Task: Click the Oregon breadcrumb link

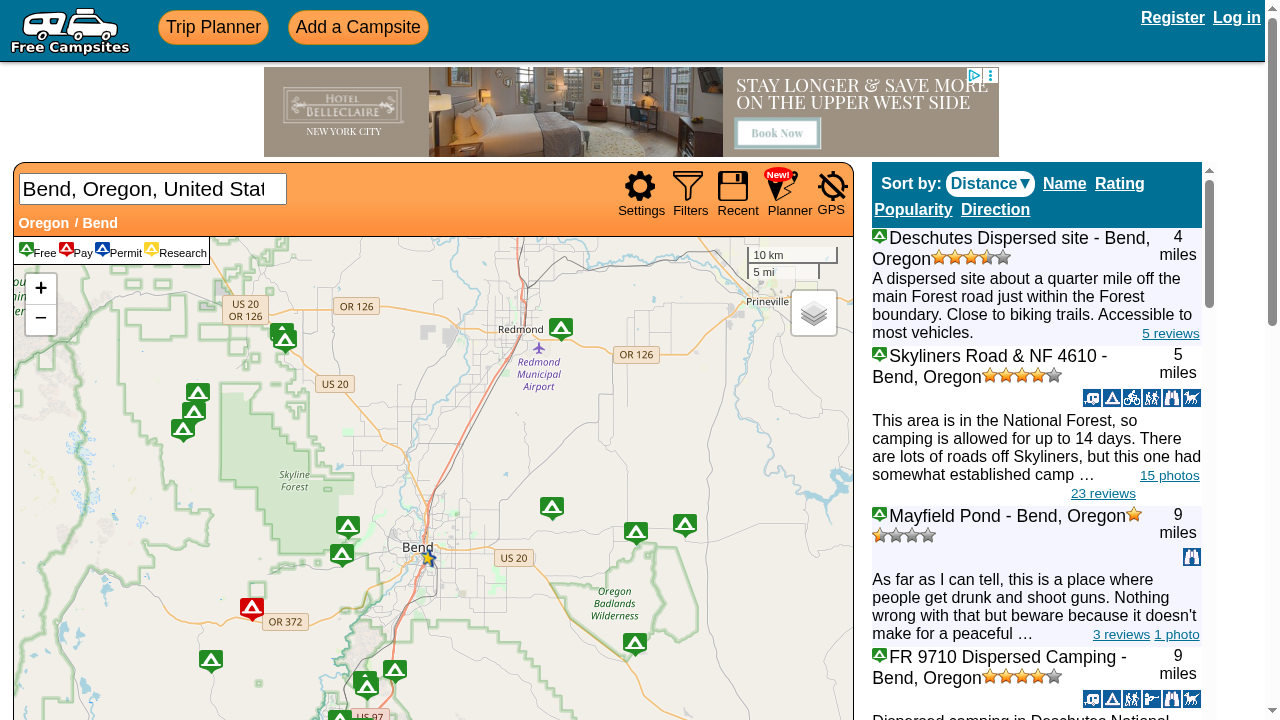Action: click(x=44, y=223)
